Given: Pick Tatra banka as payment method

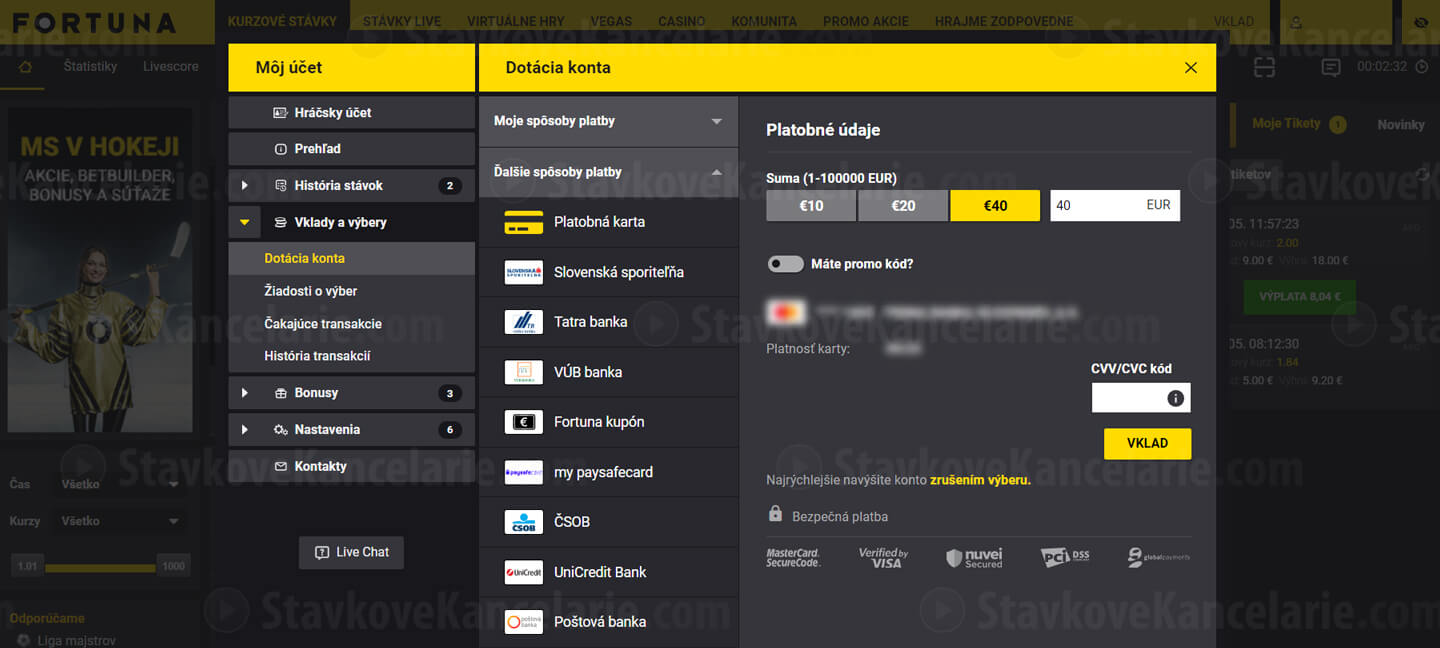Looking at the screenshot, I should [608, 322].
